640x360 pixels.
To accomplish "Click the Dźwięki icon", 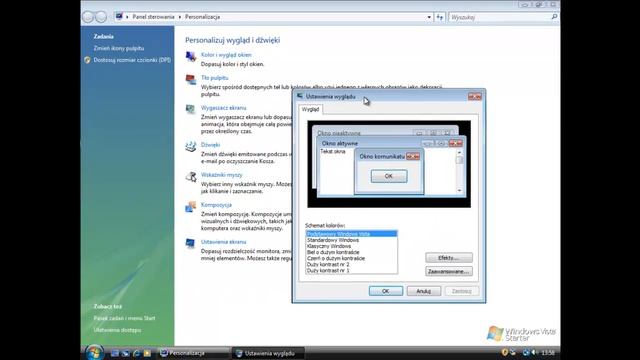I will point(191,147).
